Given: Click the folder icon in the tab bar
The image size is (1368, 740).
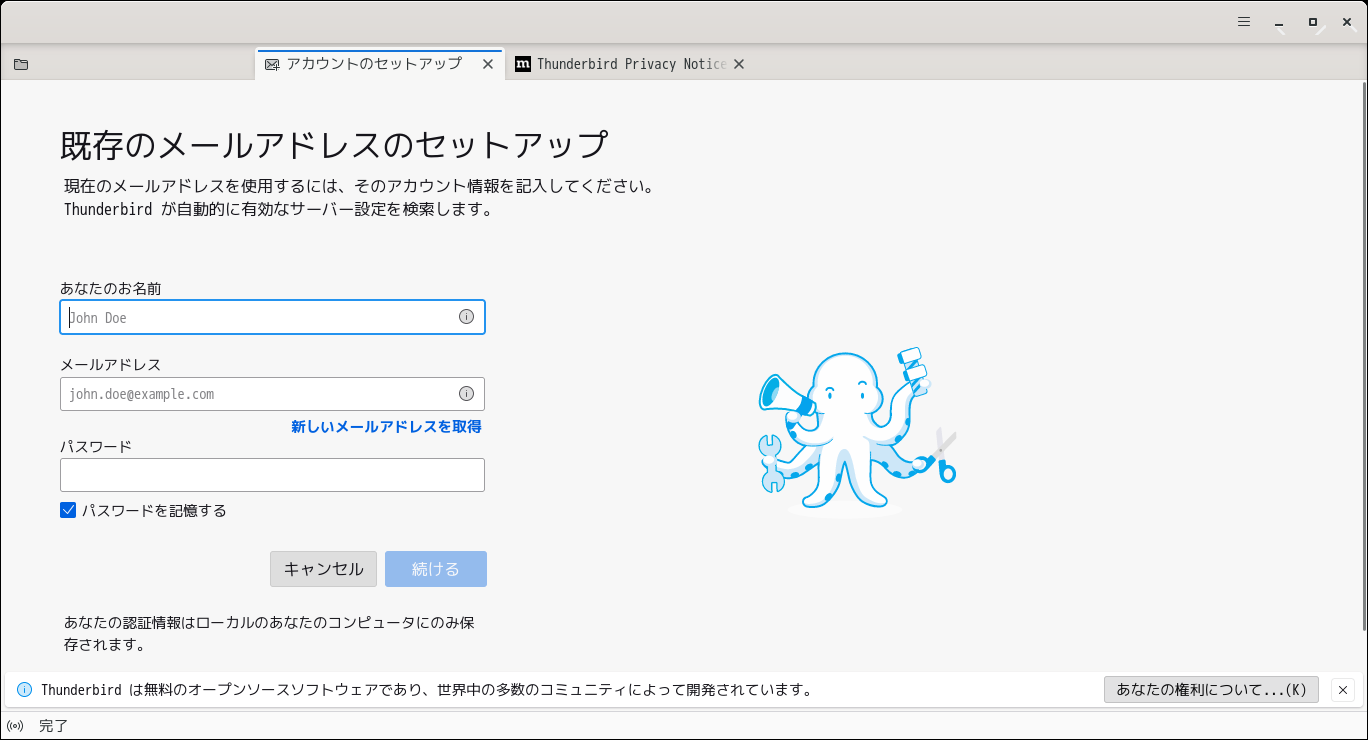Looking at the screenshot, I should point(21,64).
